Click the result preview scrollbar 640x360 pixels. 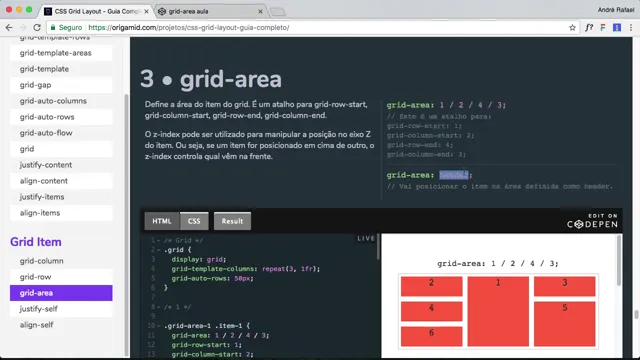click(619, 261)
